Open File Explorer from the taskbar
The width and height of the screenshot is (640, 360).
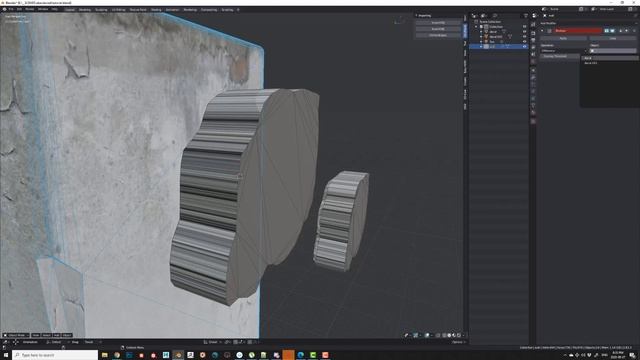(x=105, y=355)
